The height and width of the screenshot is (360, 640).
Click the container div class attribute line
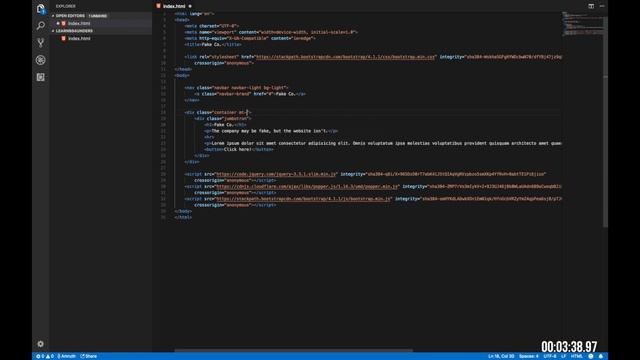[218, 112]
